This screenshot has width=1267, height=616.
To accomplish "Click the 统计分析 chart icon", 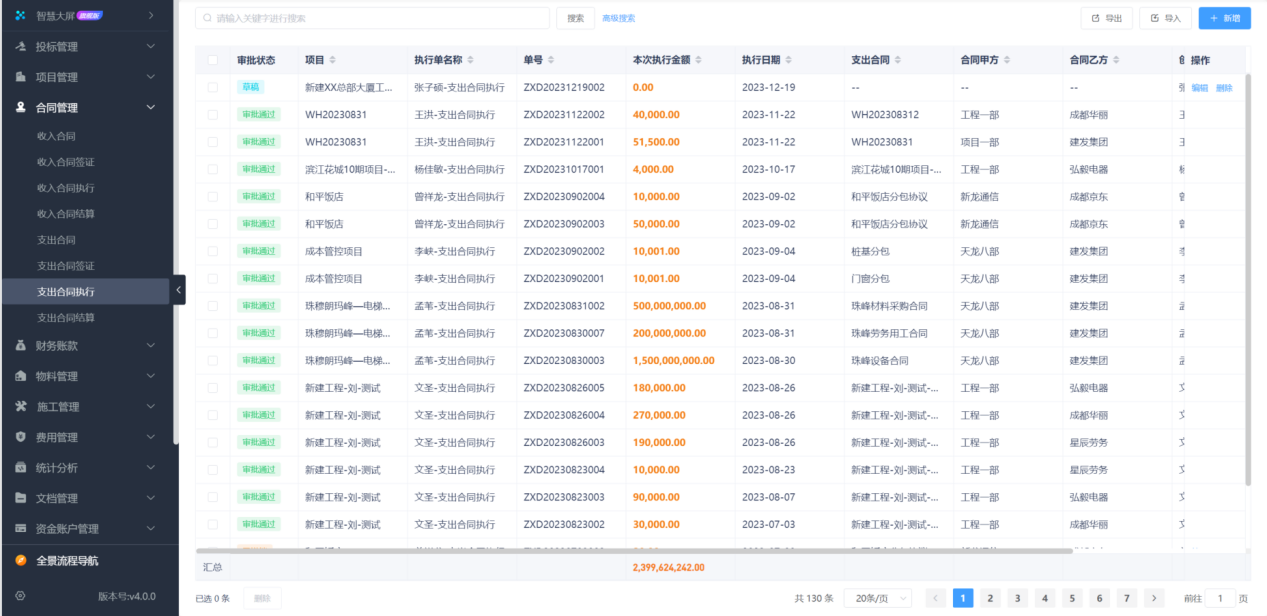I will [21, 468].
